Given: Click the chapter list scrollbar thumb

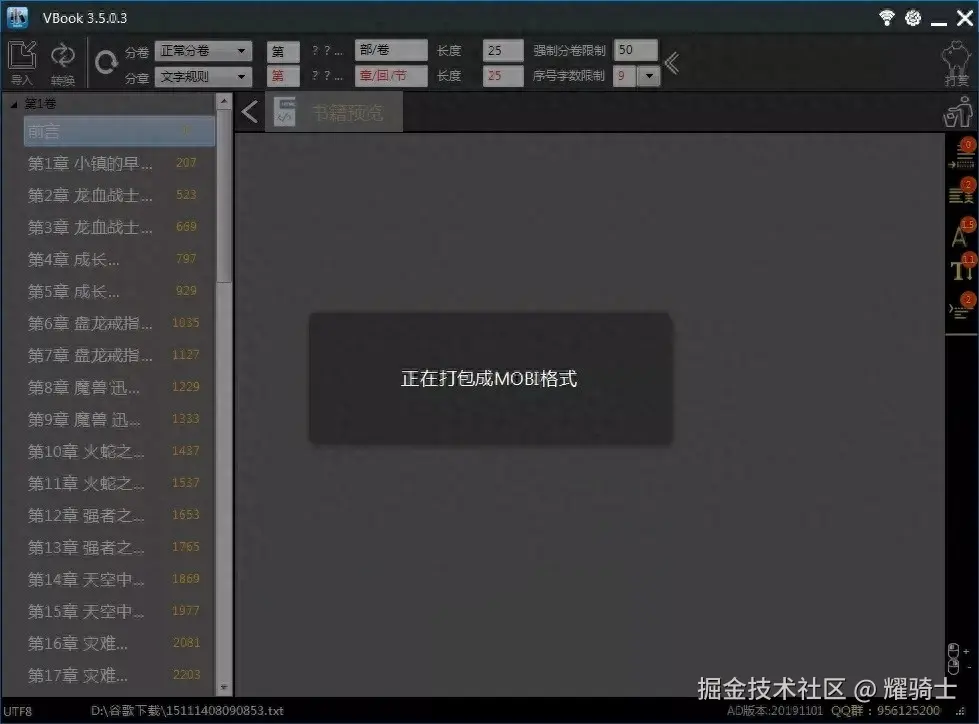Looking at the screenshot, I should tap(224, 196).
